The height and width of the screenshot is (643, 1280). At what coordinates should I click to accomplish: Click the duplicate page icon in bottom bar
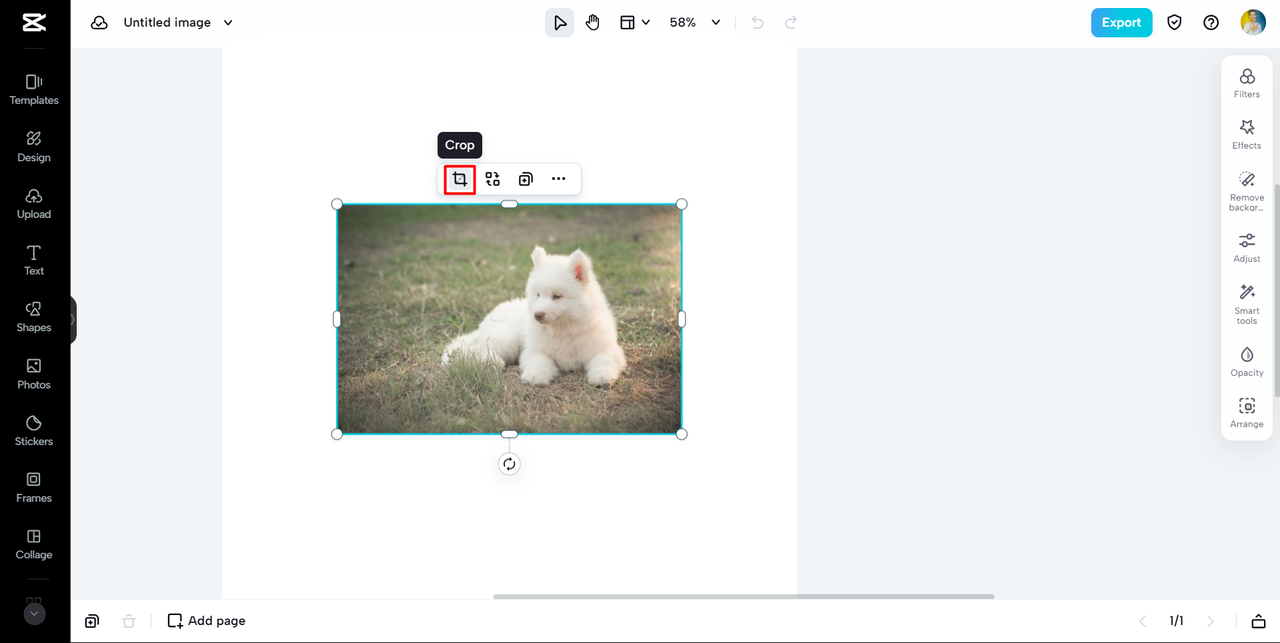click(92, 621)
